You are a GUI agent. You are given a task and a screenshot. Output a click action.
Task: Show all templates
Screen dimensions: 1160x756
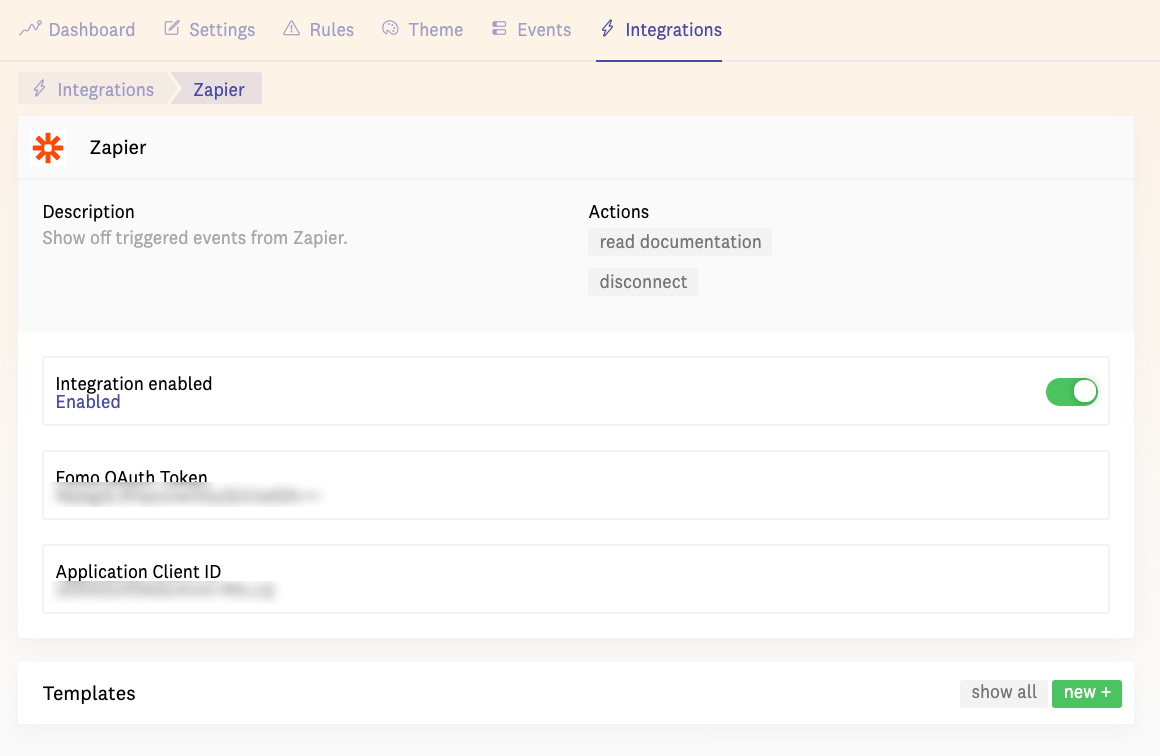pyautogui.click(x=1004, y=692)
